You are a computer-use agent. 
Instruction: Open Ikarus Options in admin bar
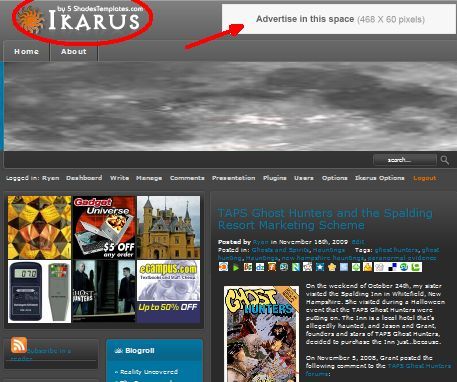pos(380,178)
